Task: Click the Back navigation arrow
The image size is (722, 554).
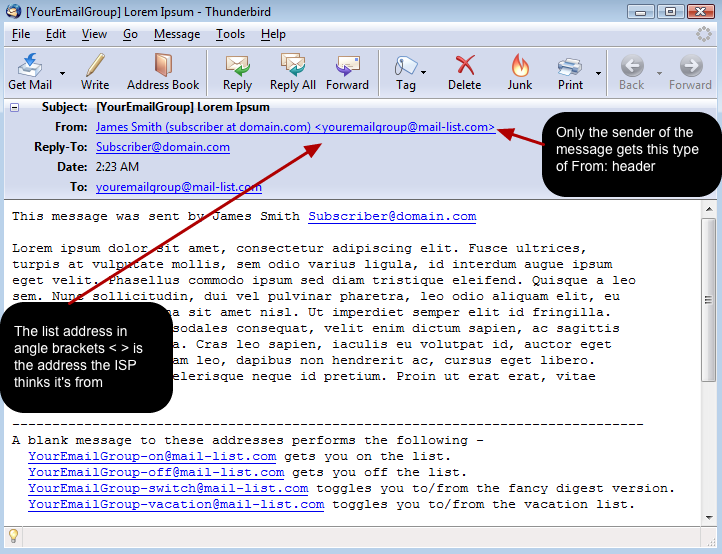Action: pyautogui.click(x=632, y=66)
